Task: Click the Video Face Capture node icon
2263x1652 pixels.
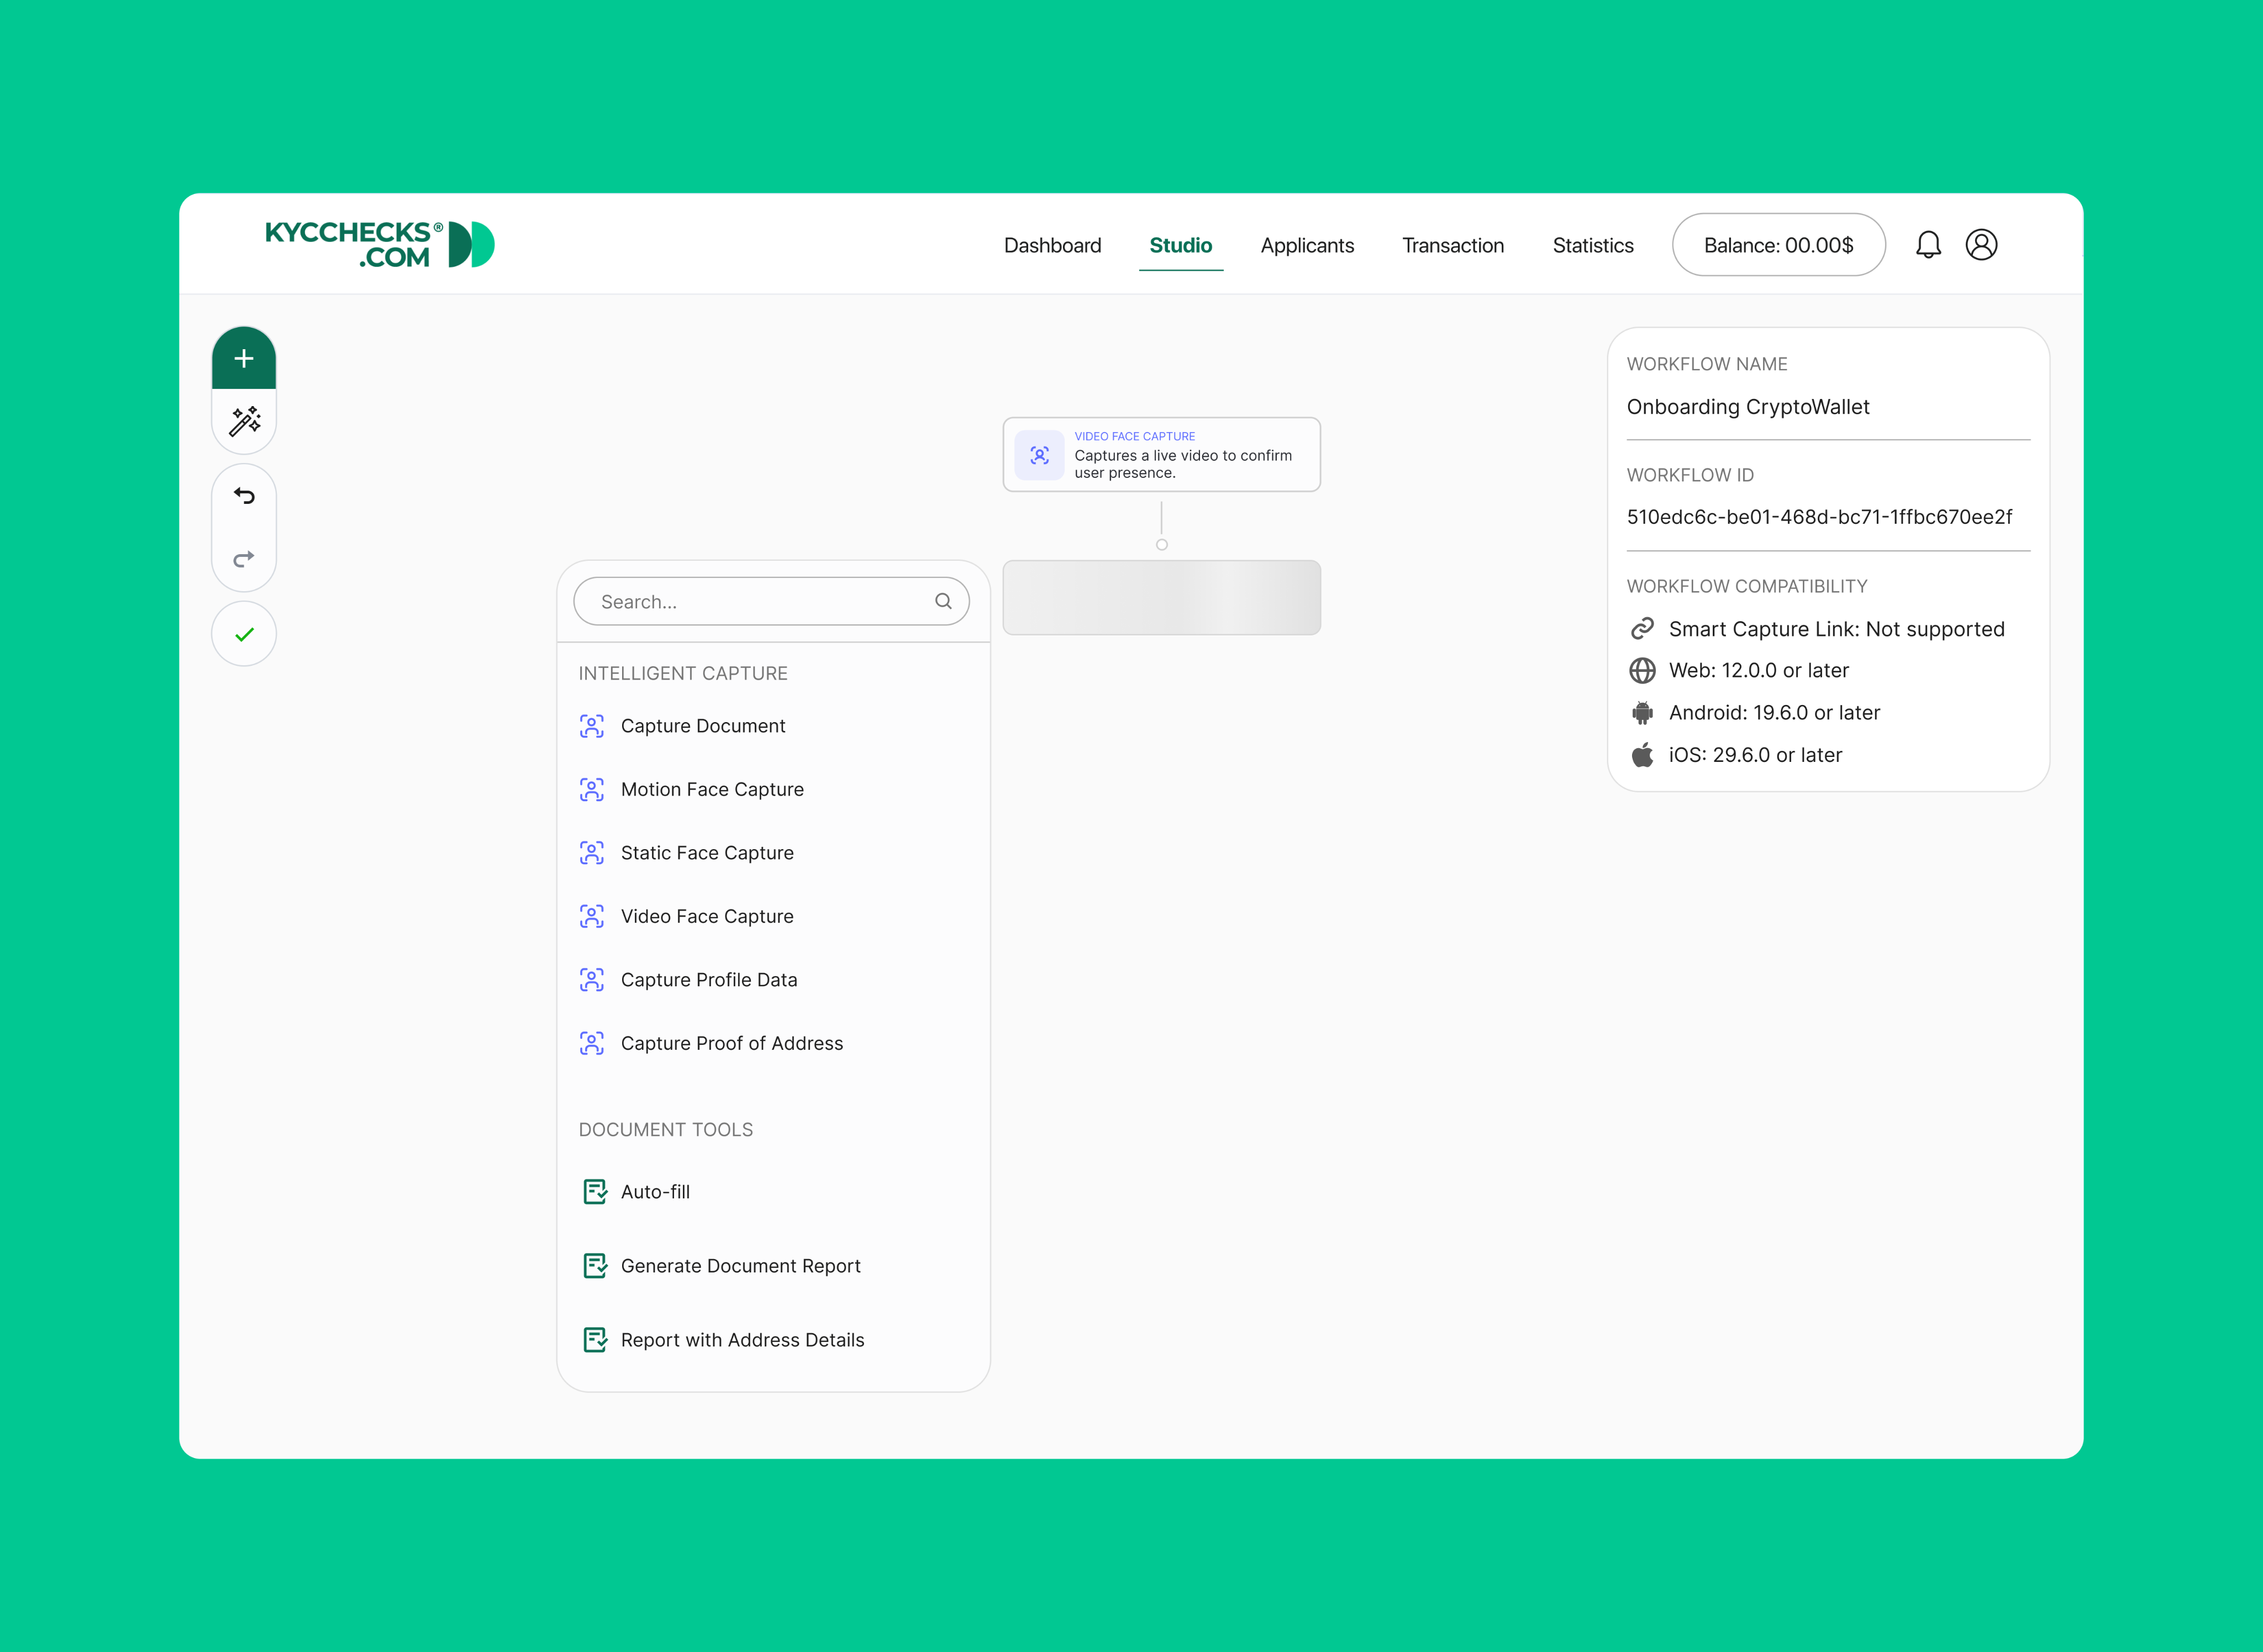Action: pos(1039,455)
